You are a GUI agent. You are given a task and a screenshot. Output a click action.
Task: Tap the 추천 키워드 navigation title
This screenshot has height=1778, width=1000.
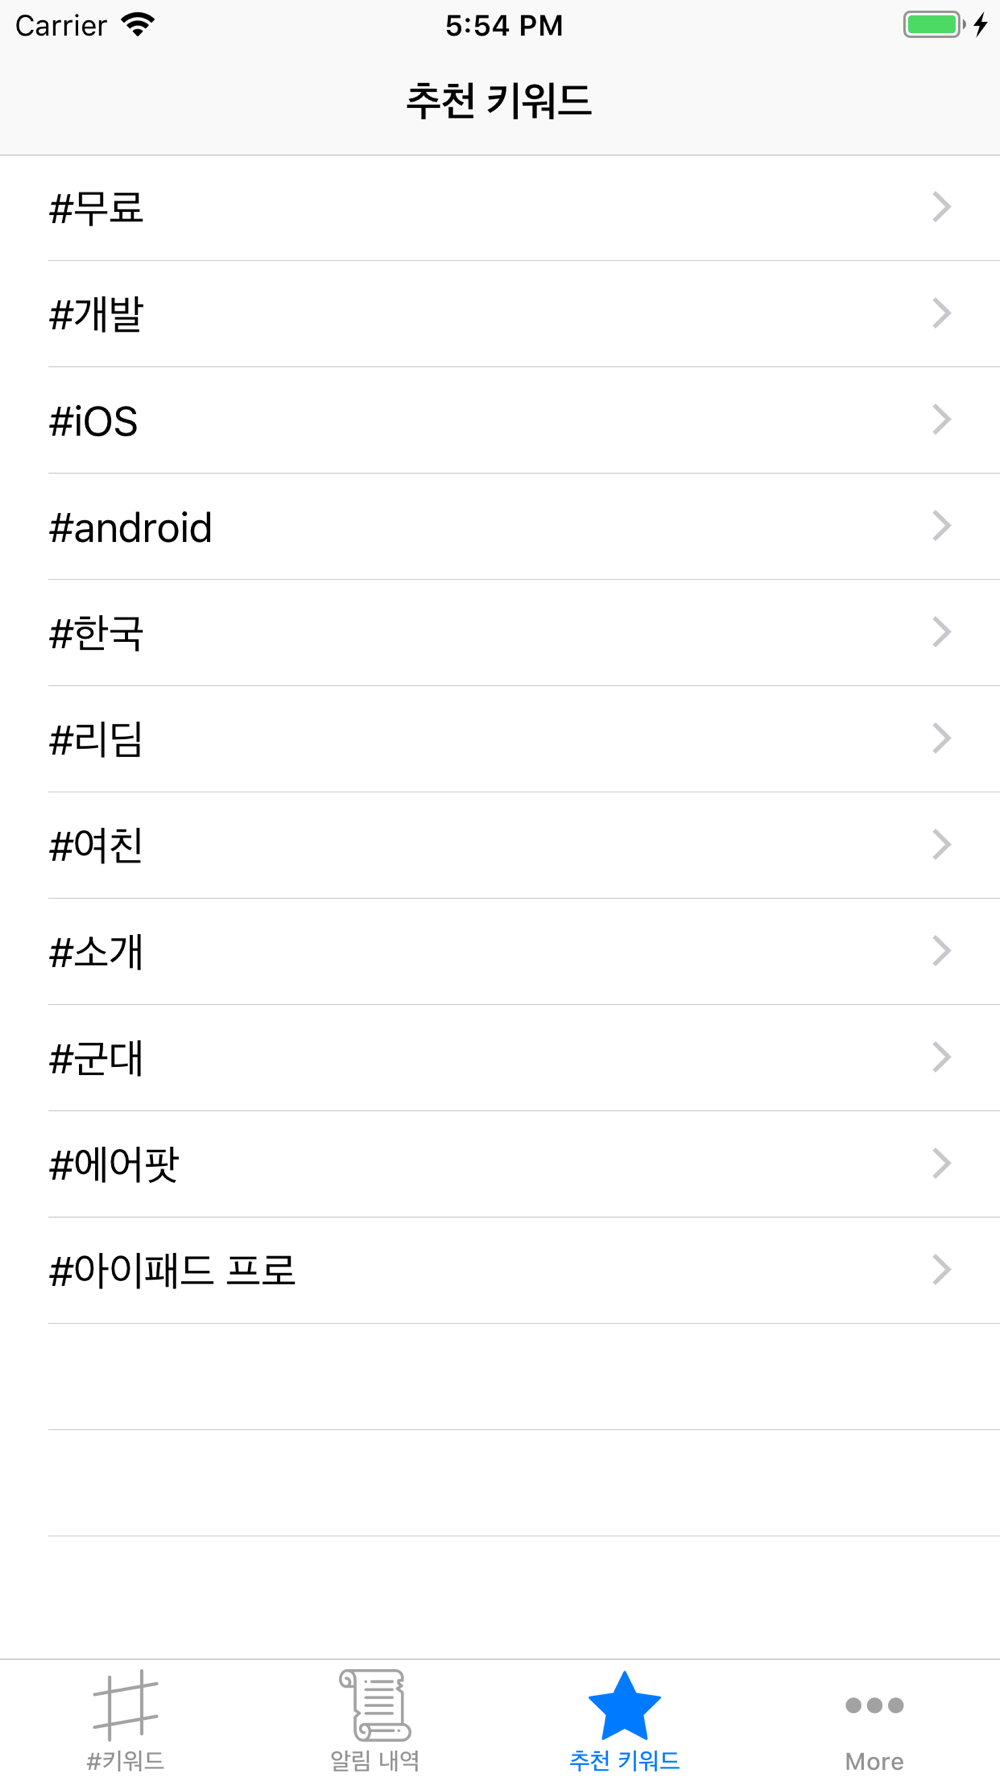point(499,101)
